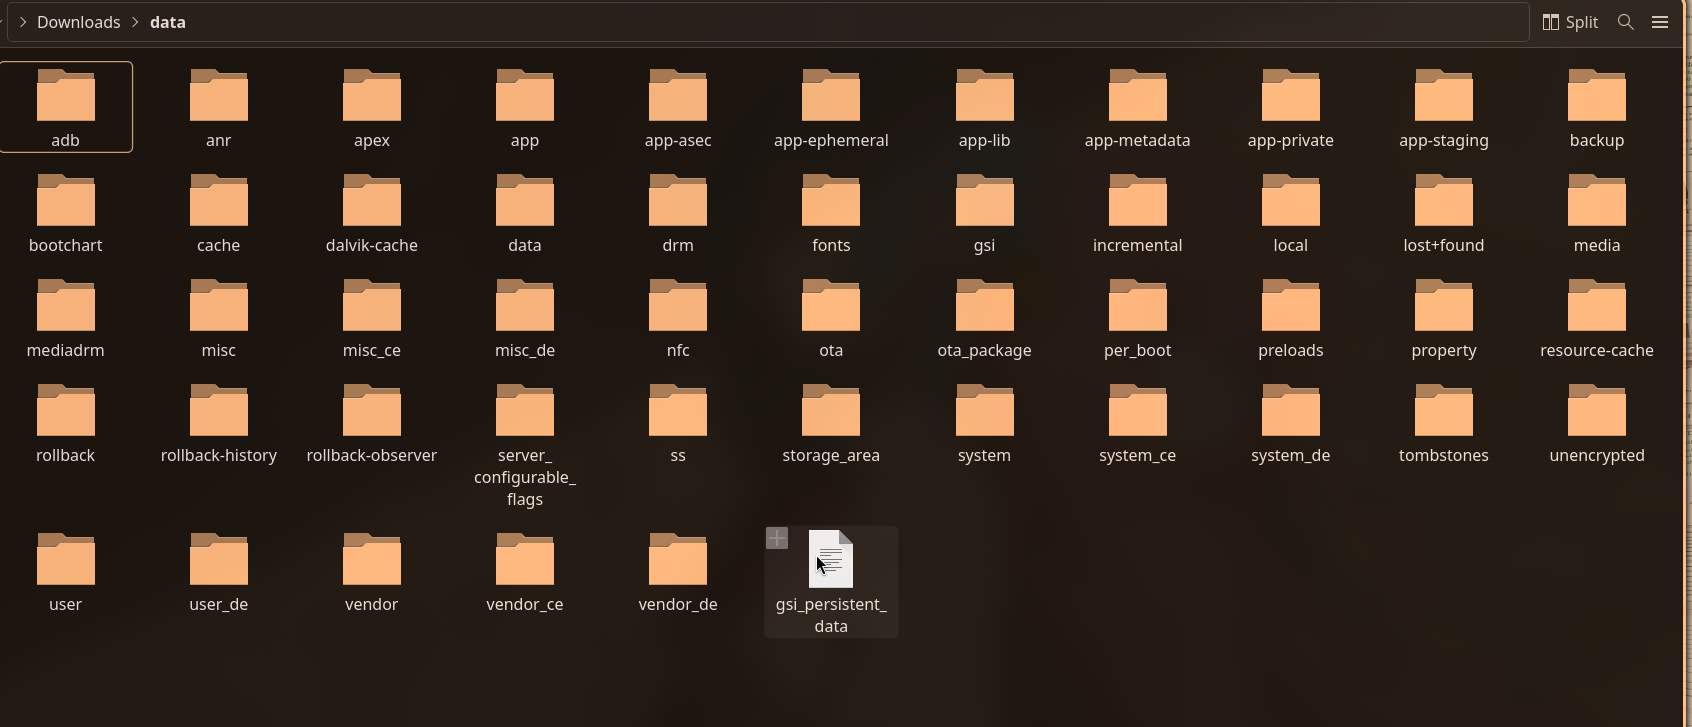
Task: Select the system_de folder
Action: tap(1291, 422)
